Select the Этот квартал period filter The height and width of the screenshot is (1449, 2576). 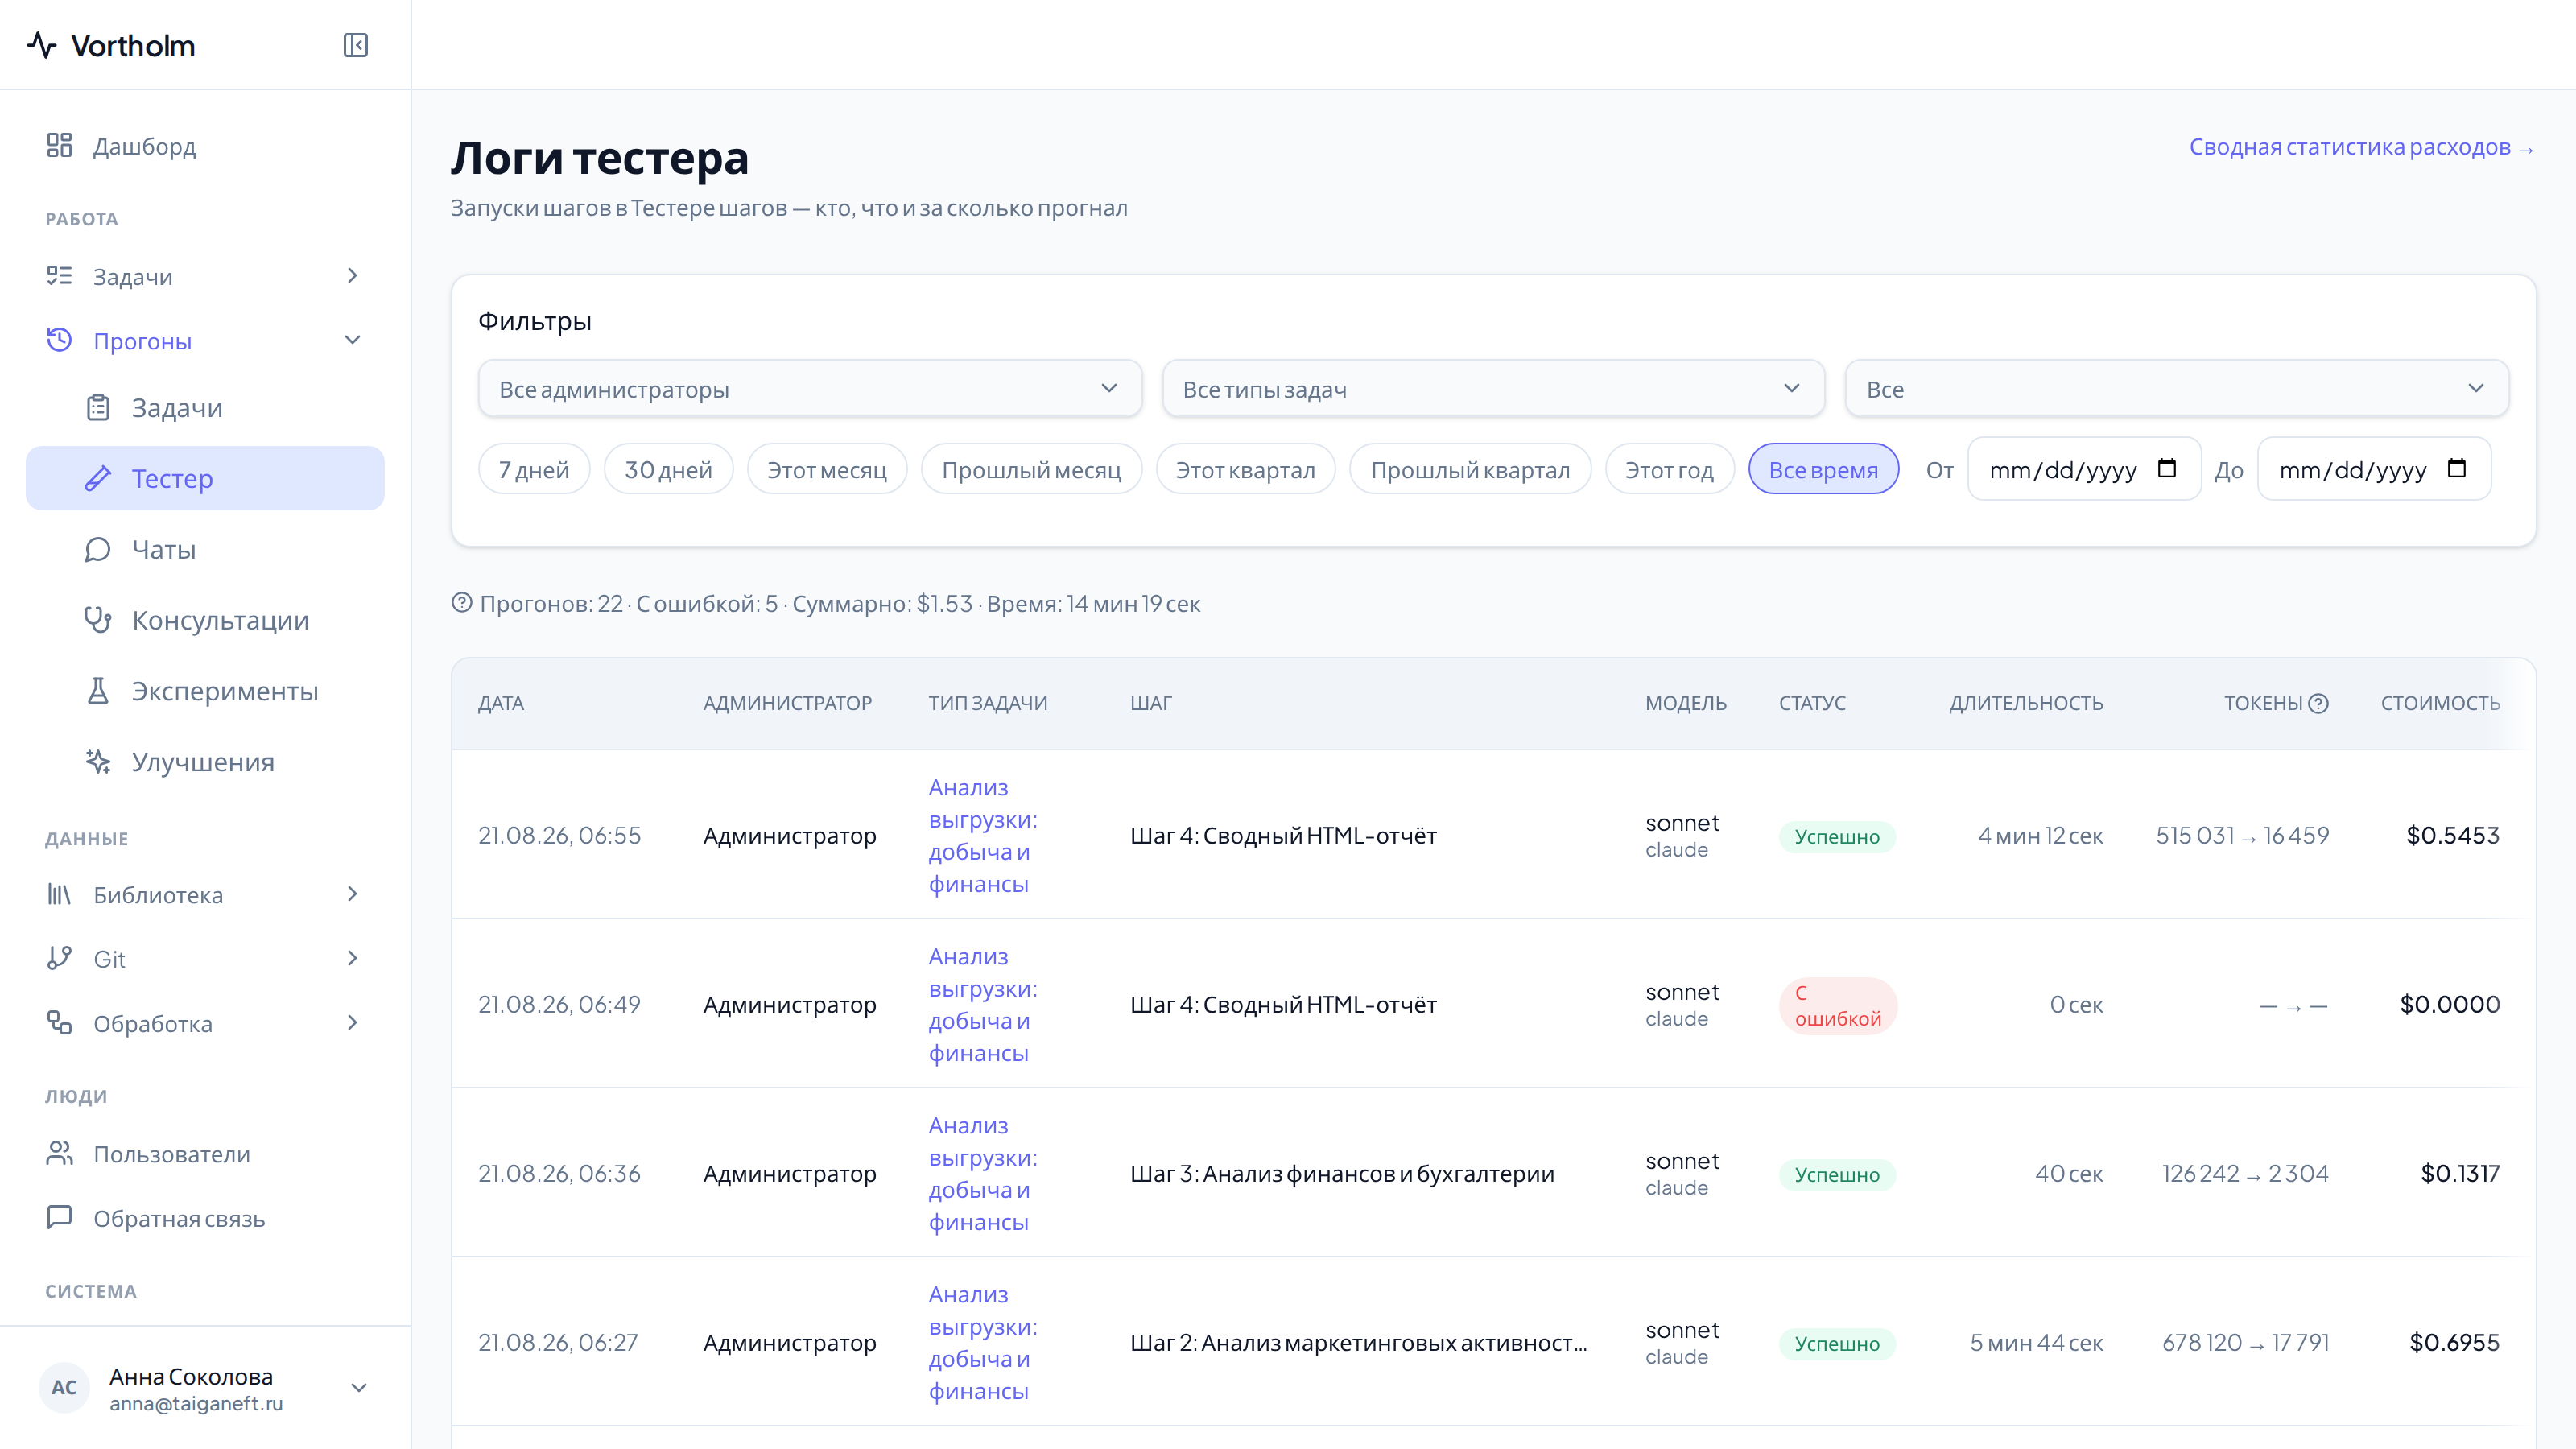(1246, 469)
